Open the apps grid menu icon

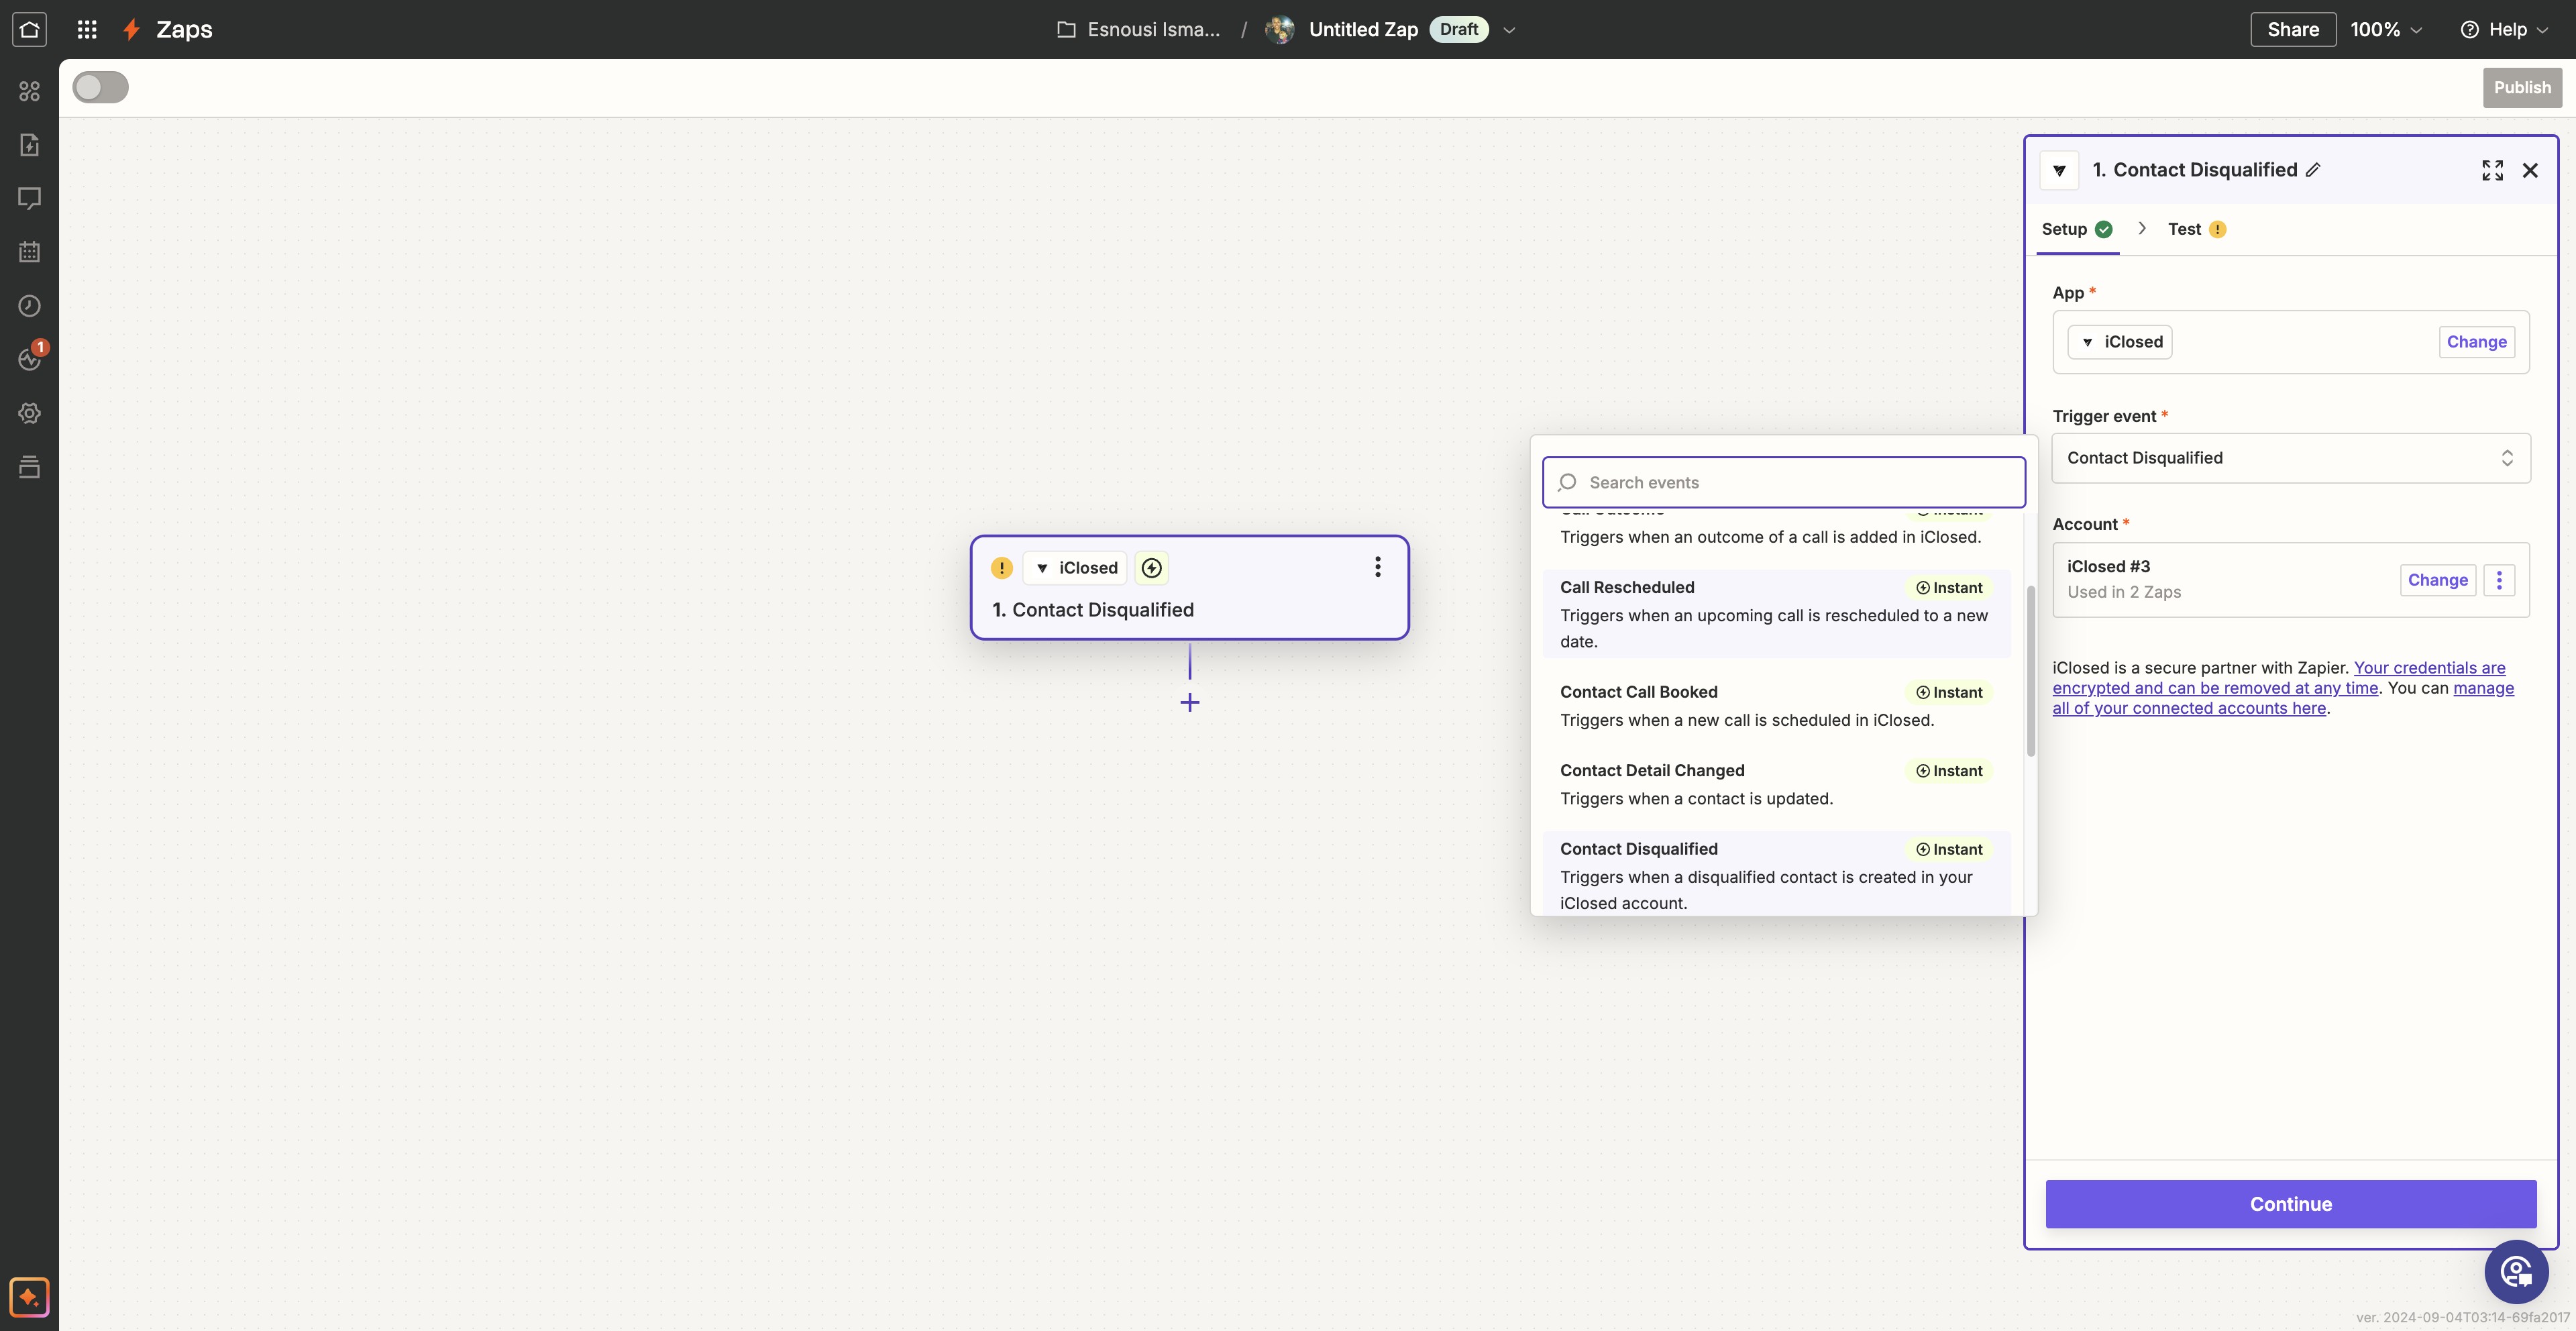point(87,29)
